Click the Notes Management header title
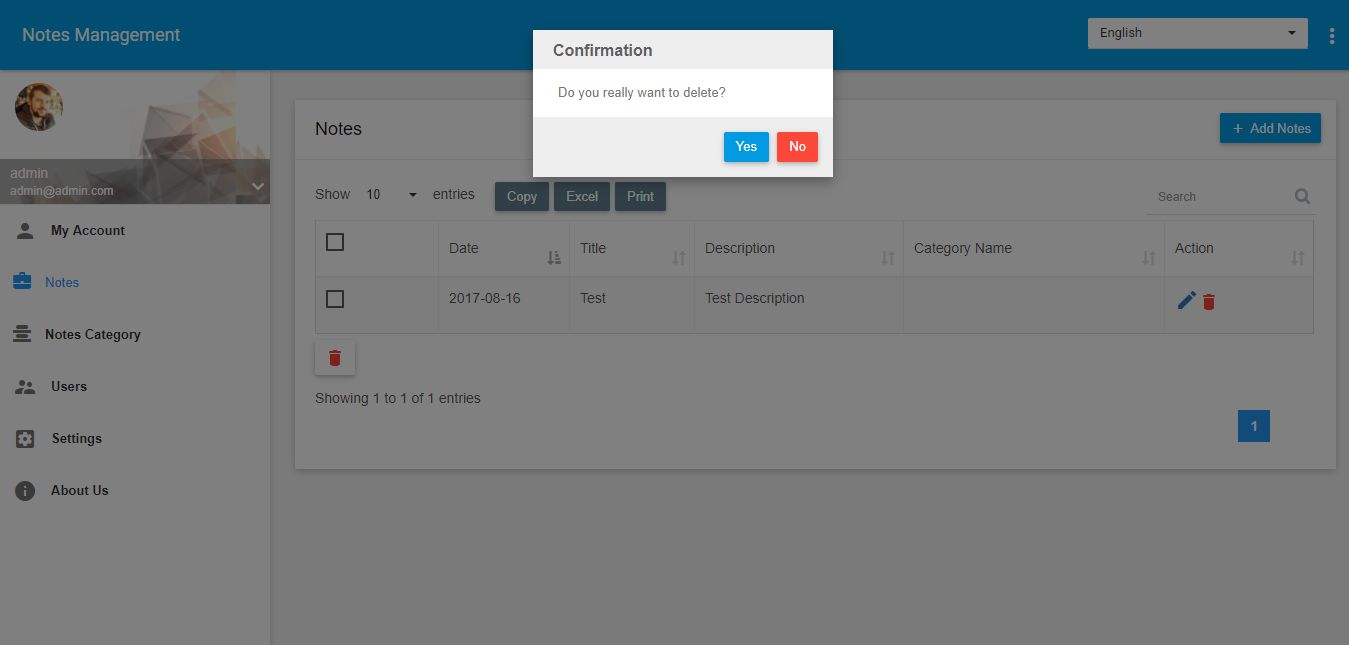The width and height of the screenshot is (1349, 645). click(101, 35)
